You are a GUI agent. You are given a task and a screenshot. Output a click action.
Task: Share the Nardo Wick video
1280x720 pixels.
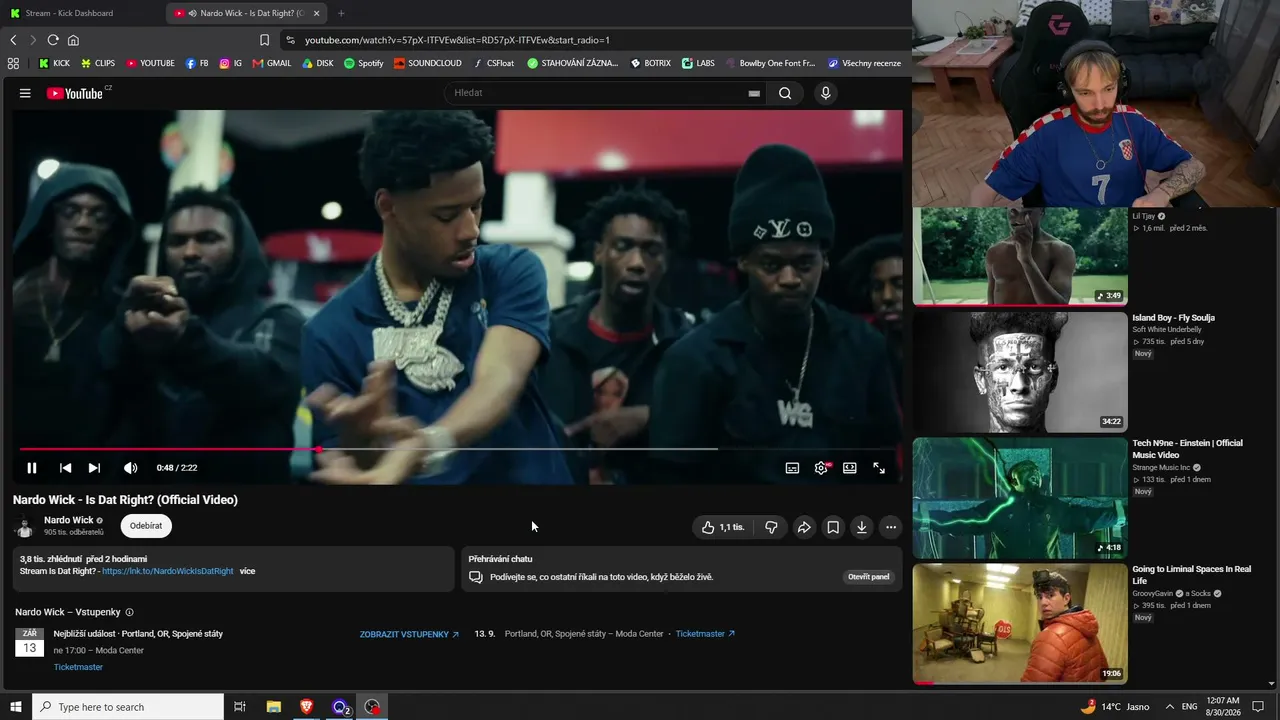pyautogui.click(x=804, y=527)
